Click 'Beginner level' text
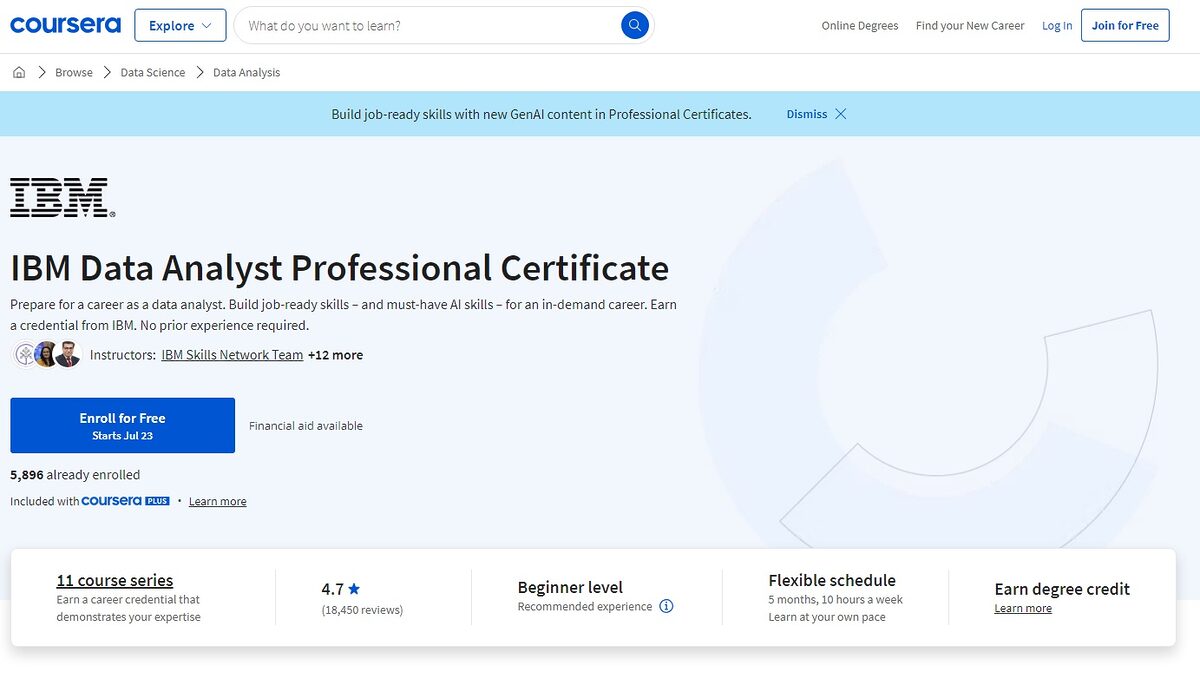 coord(570,587)
